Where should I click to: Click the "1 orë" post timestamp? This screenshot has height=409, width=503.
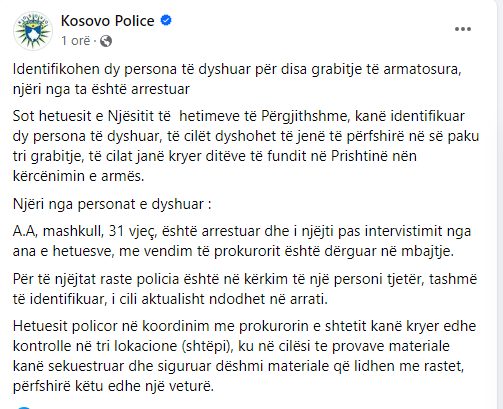76,41
